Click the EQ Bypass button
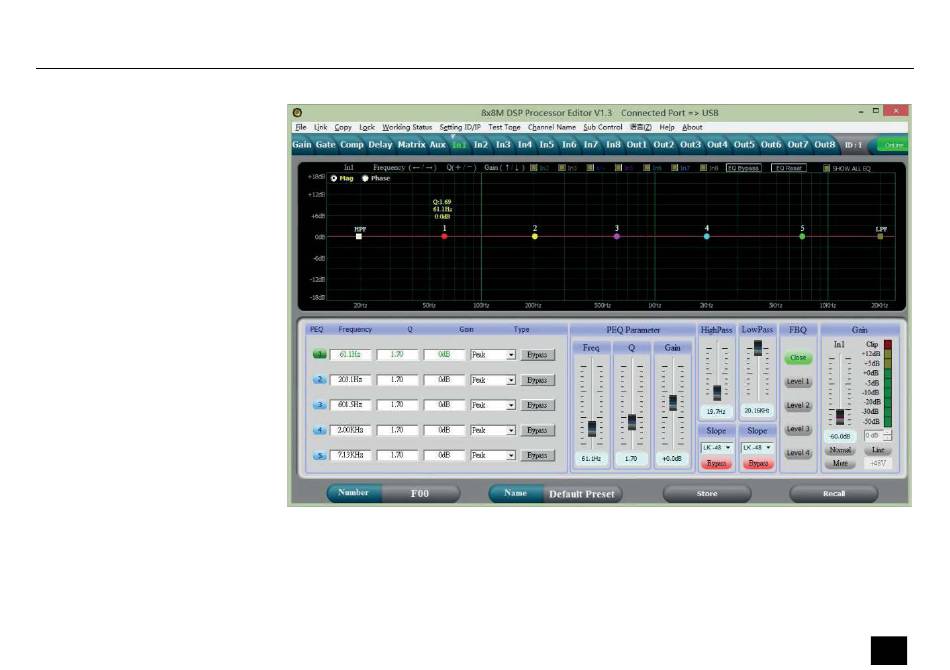Viewport: 950px width, 670px height. (x=743, y=168)
